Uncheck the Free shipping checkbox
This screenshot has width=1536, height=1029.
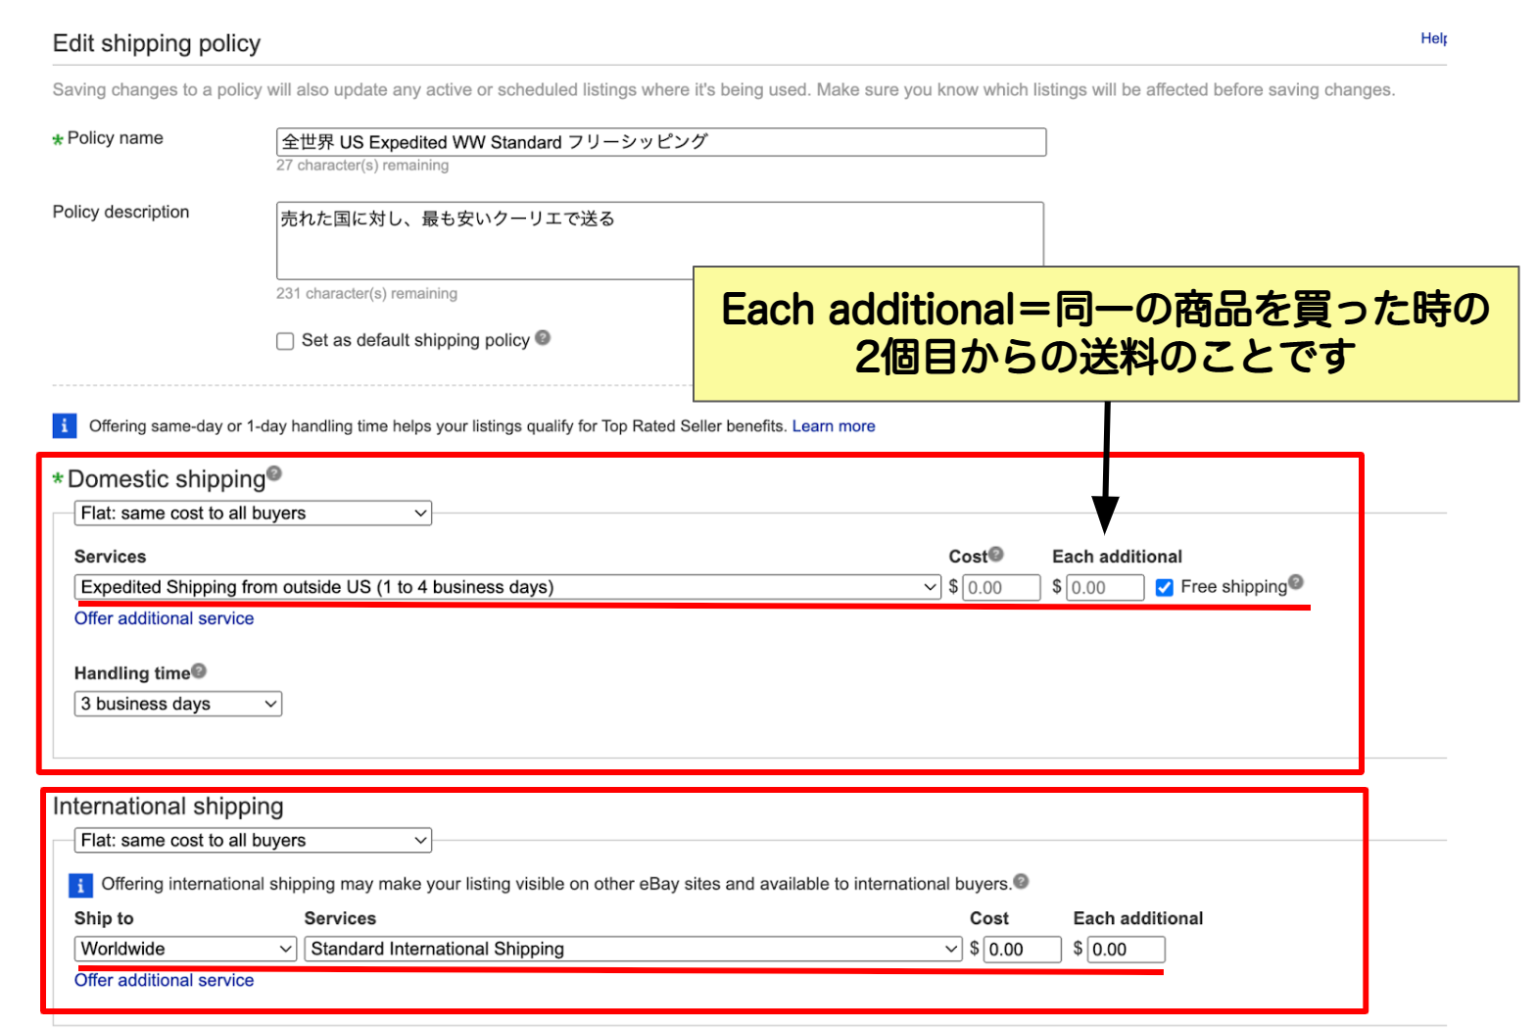[1164, 587]
